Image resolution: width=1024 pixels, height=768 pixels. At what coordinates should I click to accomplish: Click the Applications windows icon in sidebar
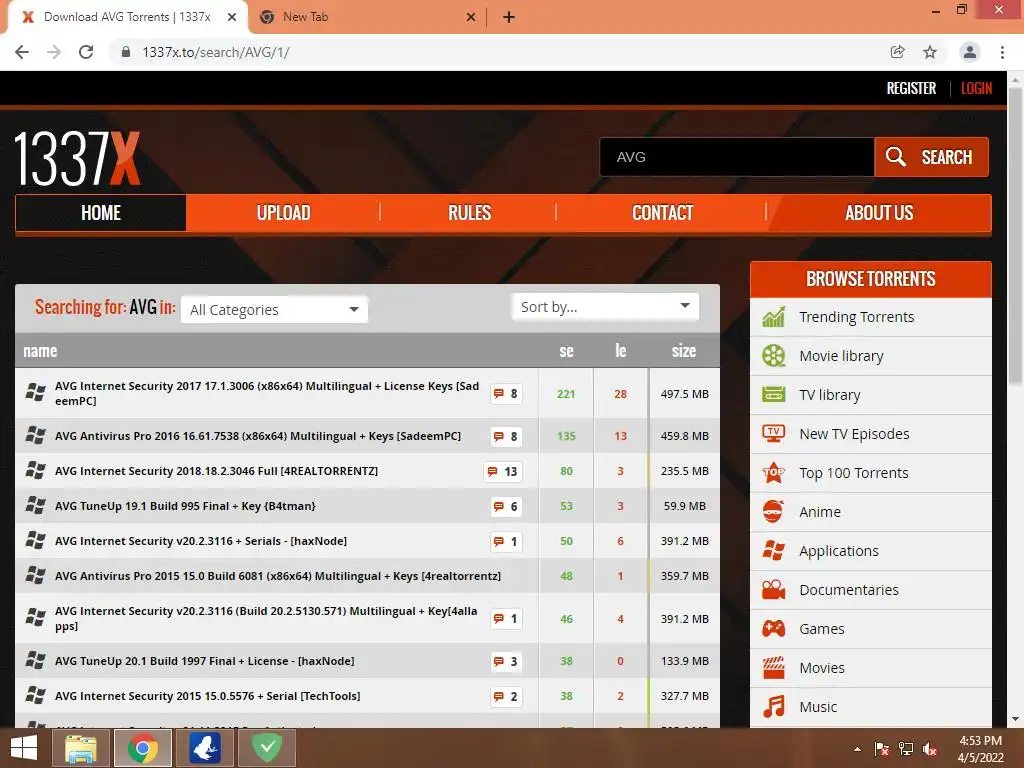(773, 551)
